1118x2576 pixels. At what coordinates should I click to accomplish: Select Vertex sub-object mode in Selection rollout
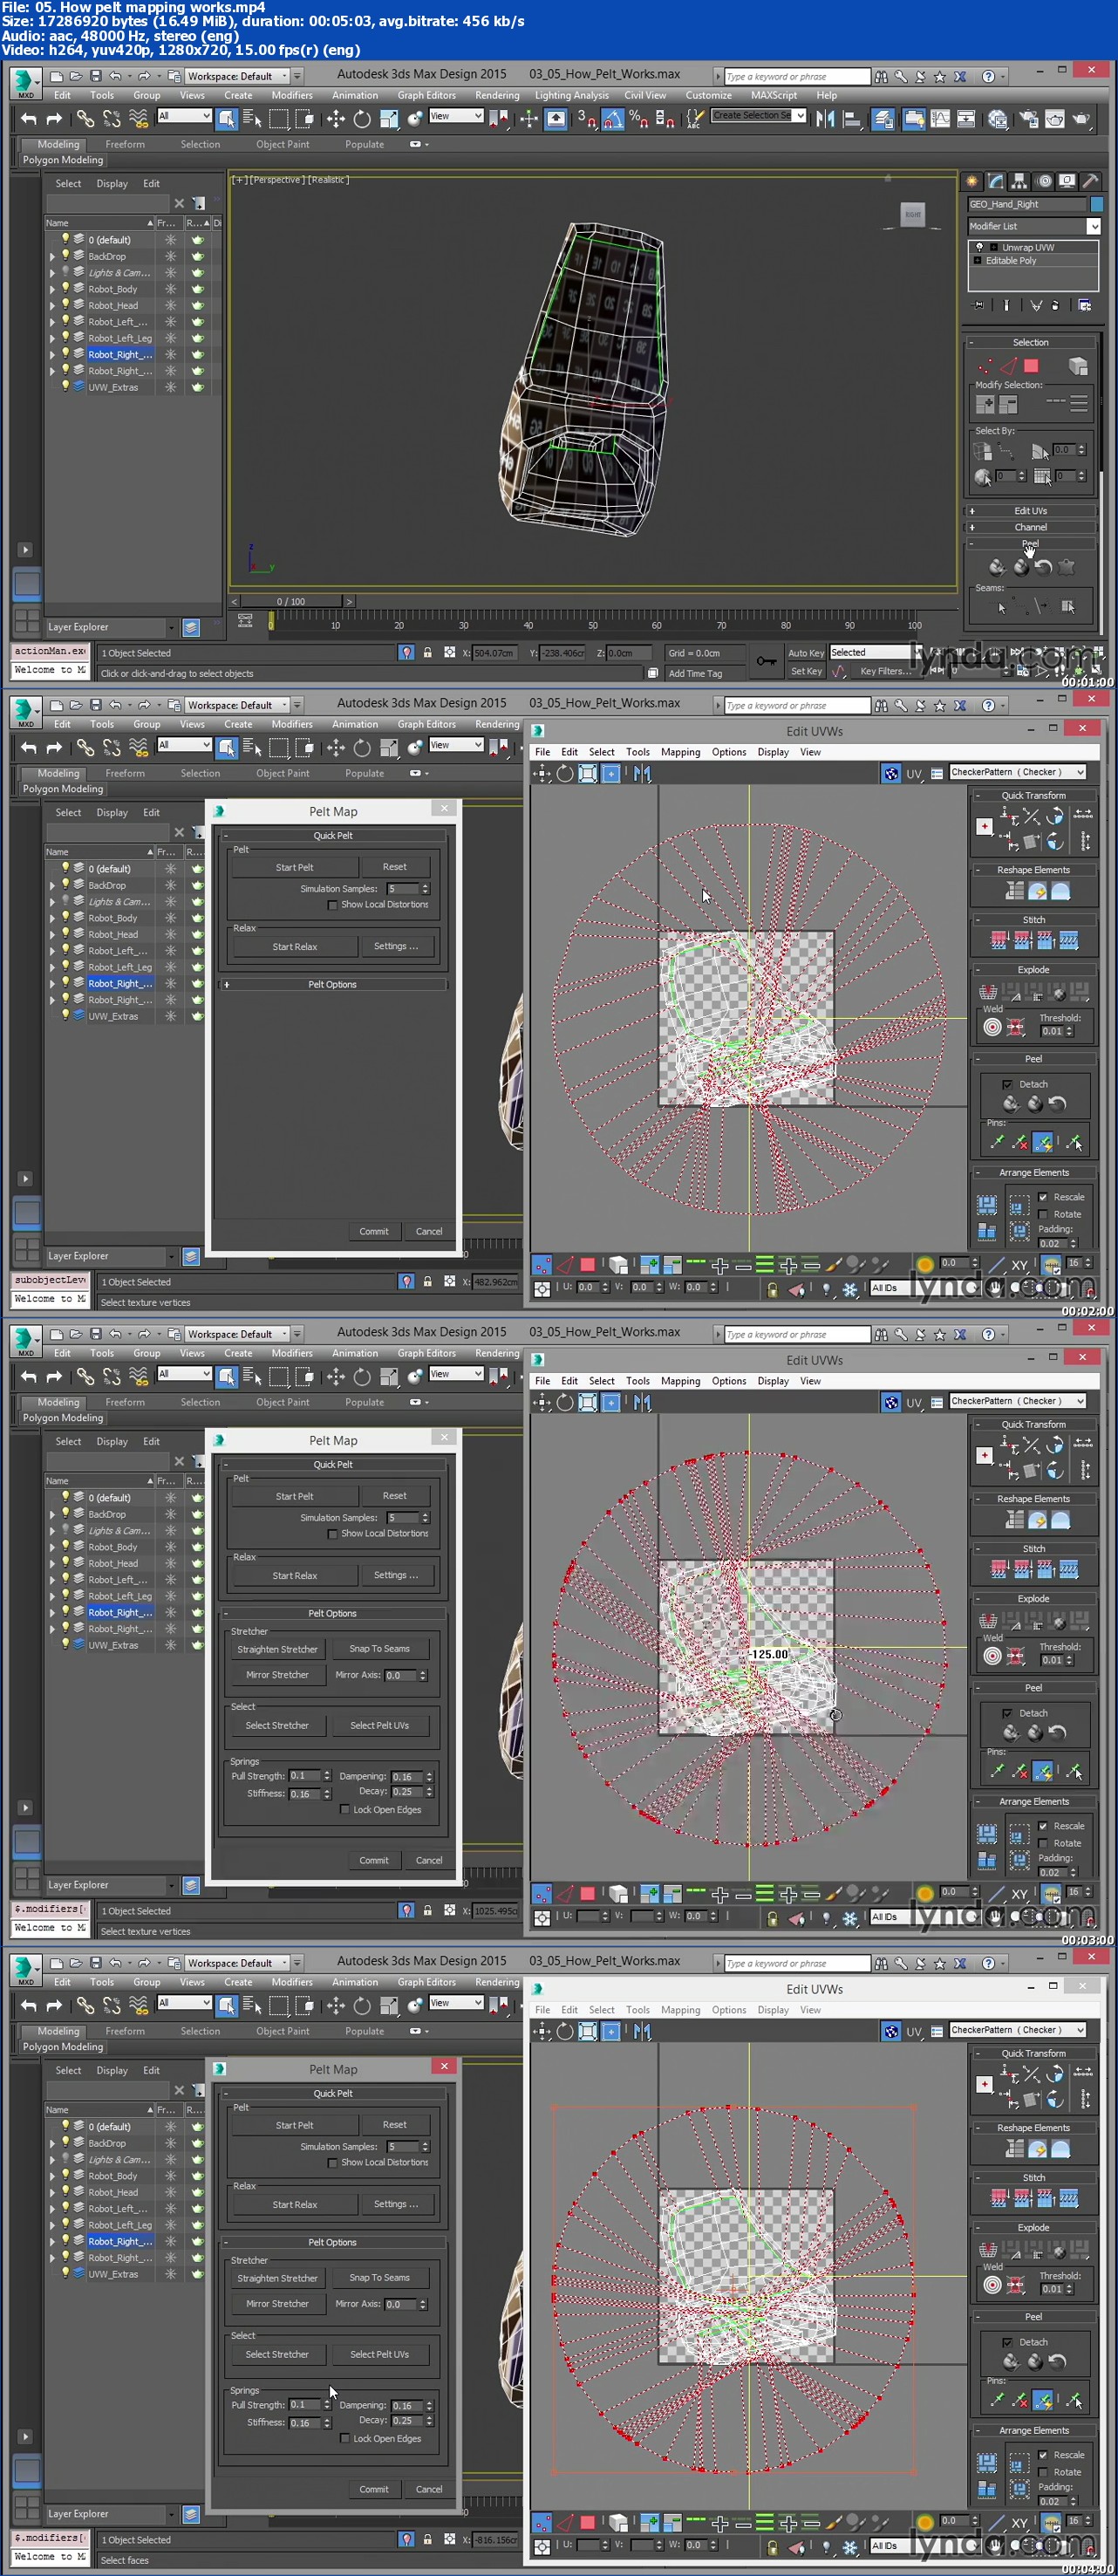pyautogui.click(x=985, y=366)
